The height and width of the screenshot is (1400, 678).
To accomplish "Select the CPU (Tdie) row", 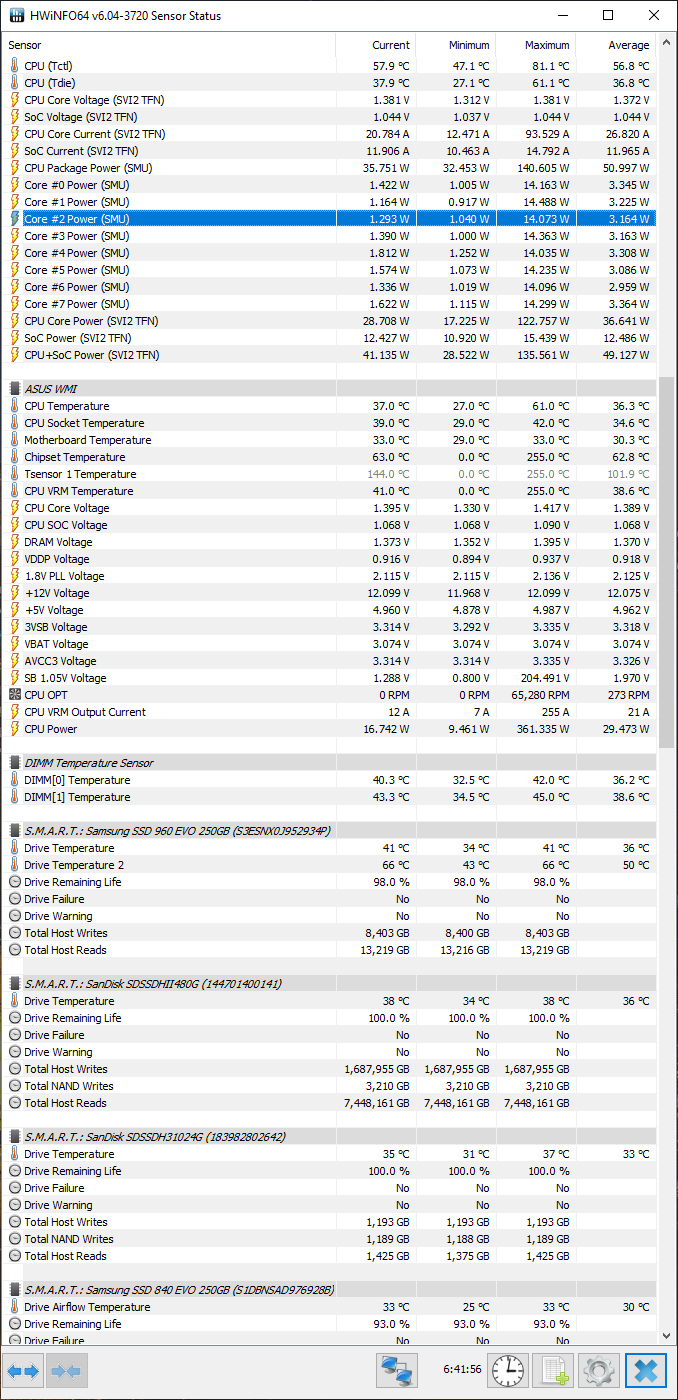I will click(330, 82).
